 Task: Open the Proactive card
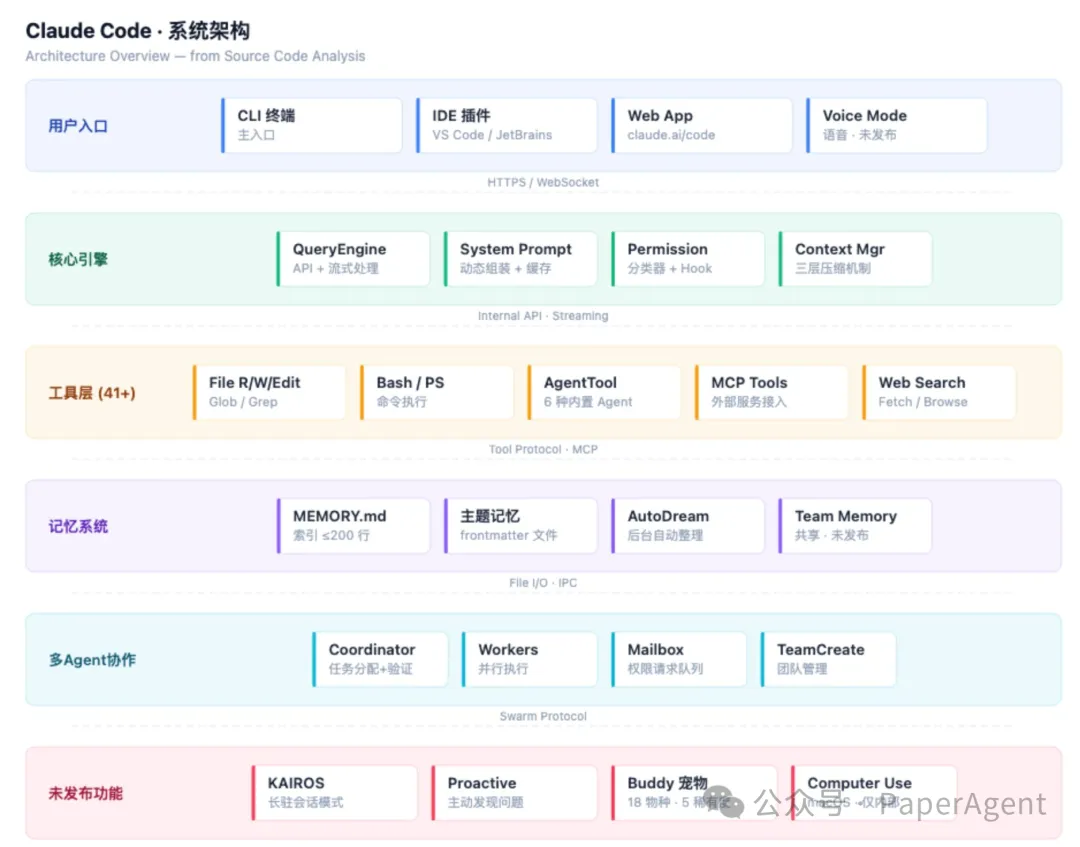[515, 793]
